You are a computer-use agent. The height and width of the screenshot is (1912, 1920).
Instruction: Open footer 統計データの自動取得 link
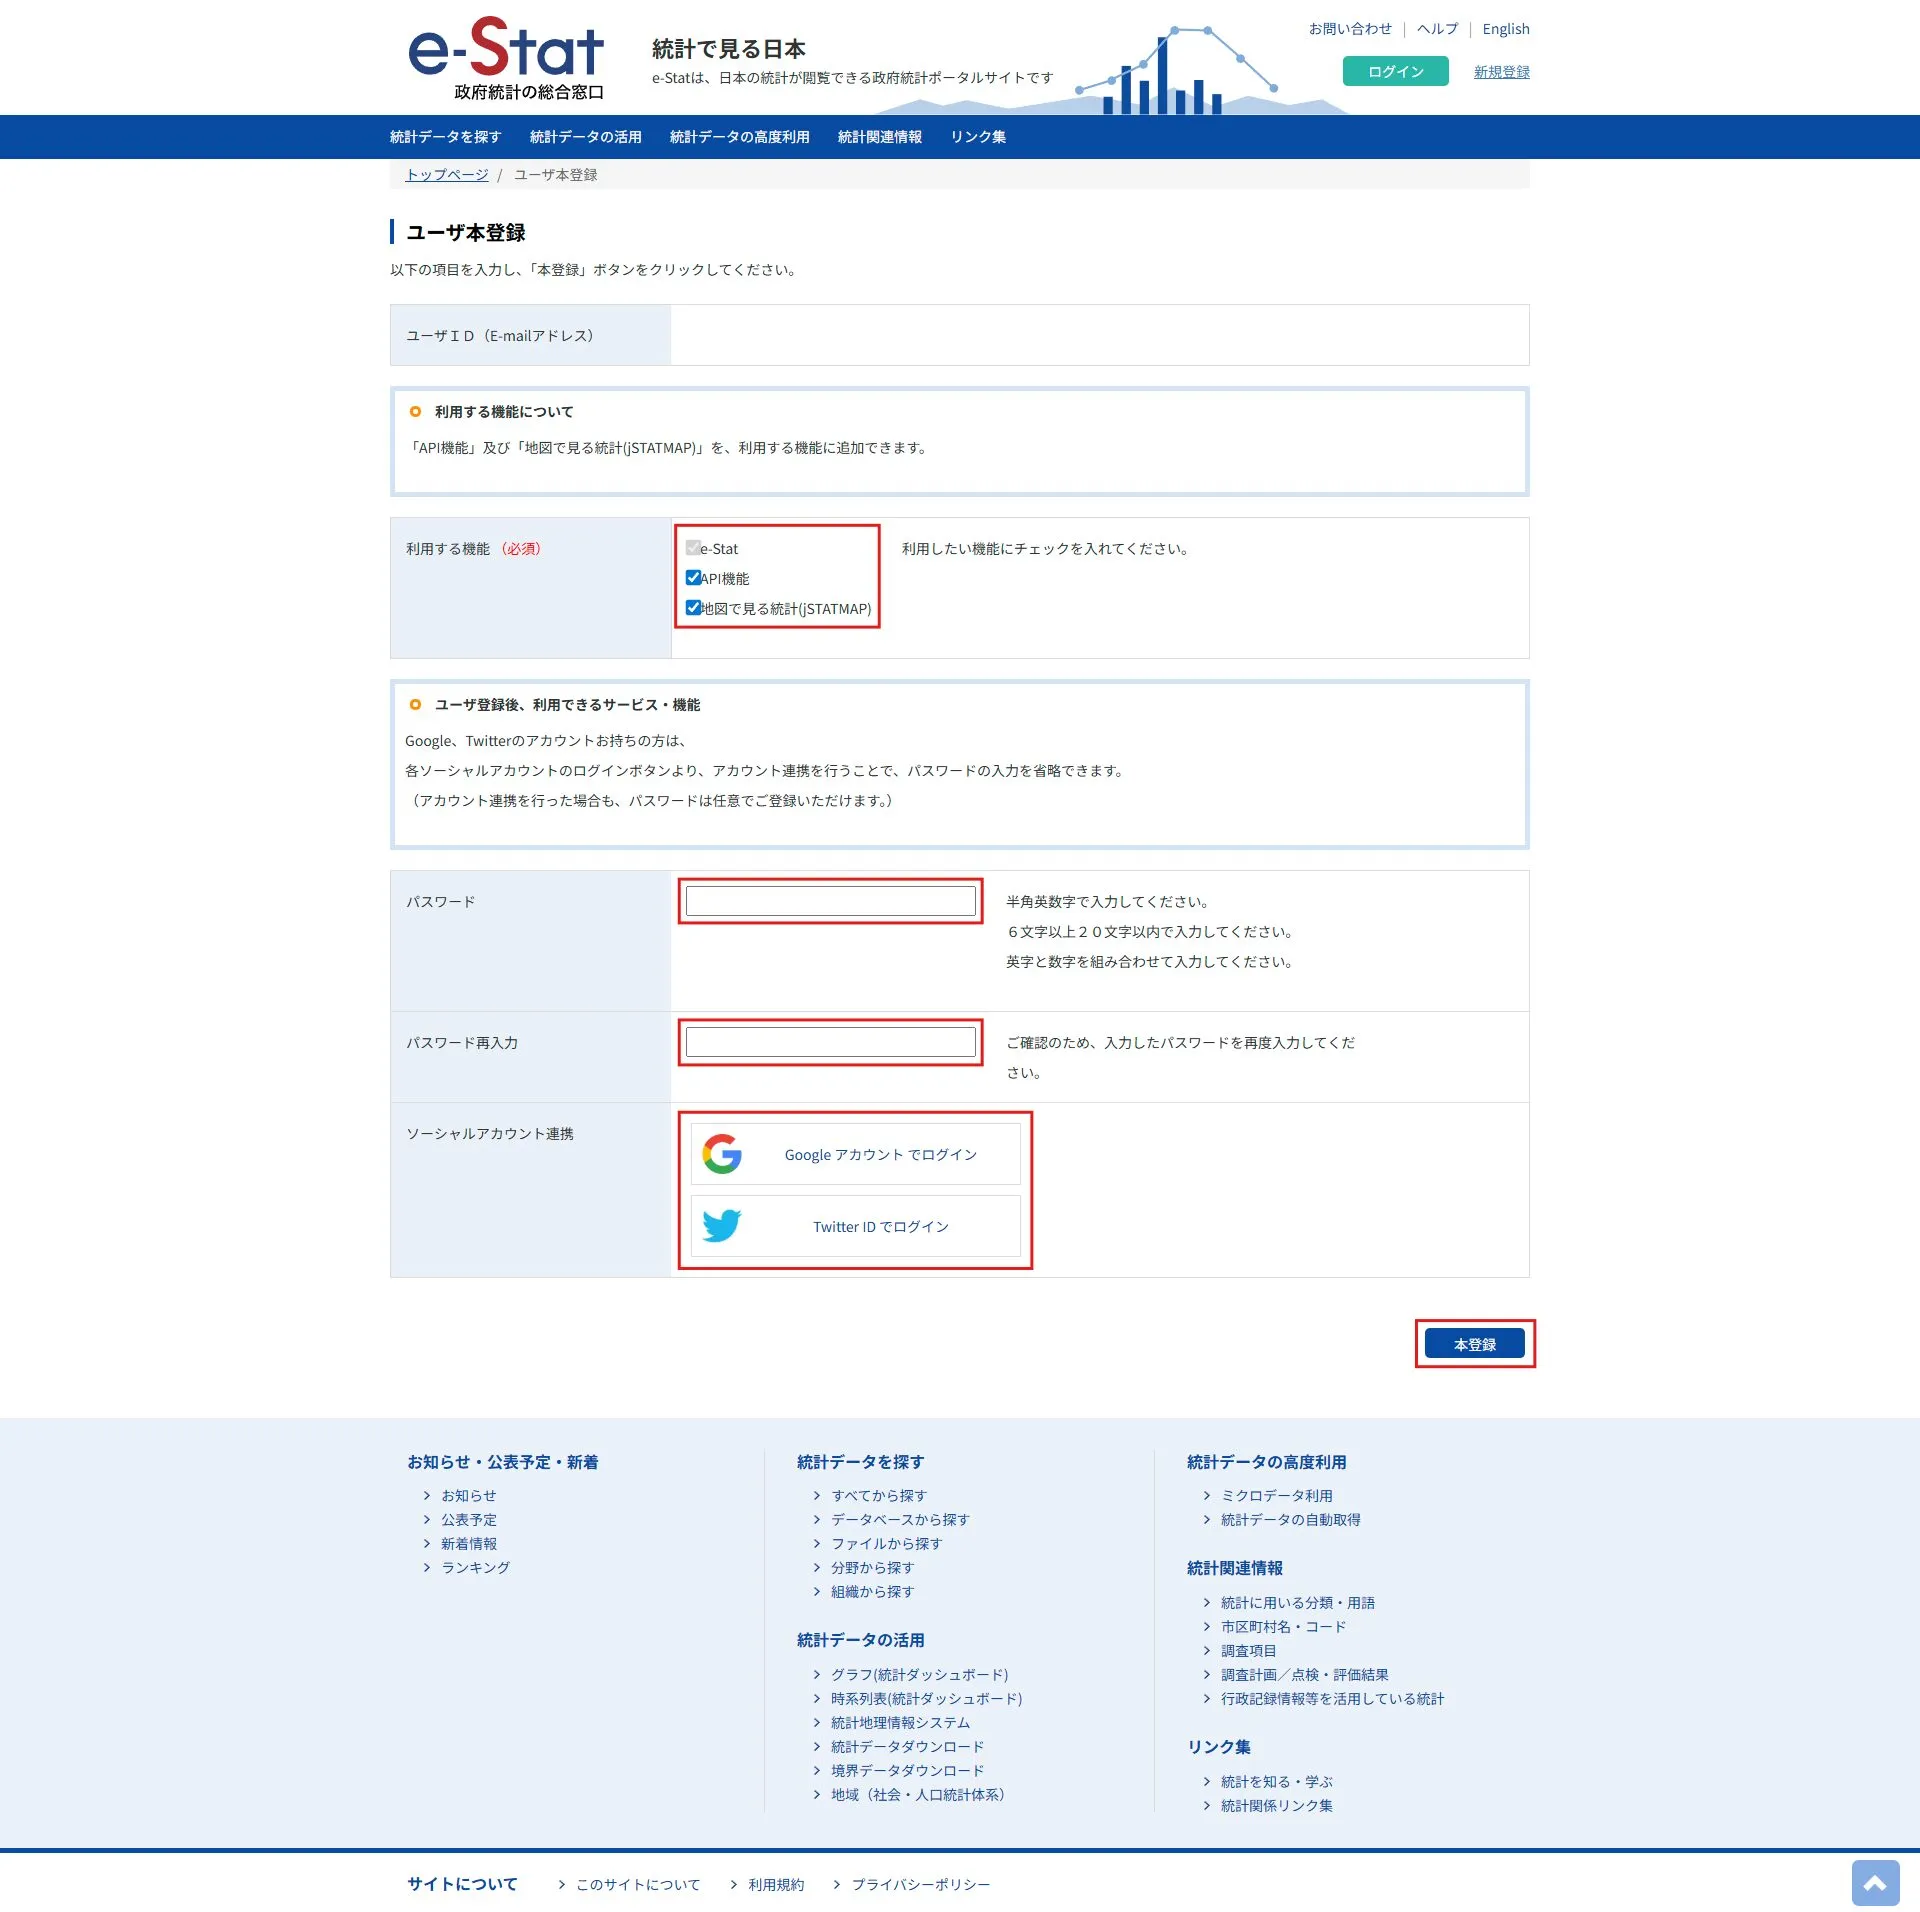[x=1290, y=1519]
